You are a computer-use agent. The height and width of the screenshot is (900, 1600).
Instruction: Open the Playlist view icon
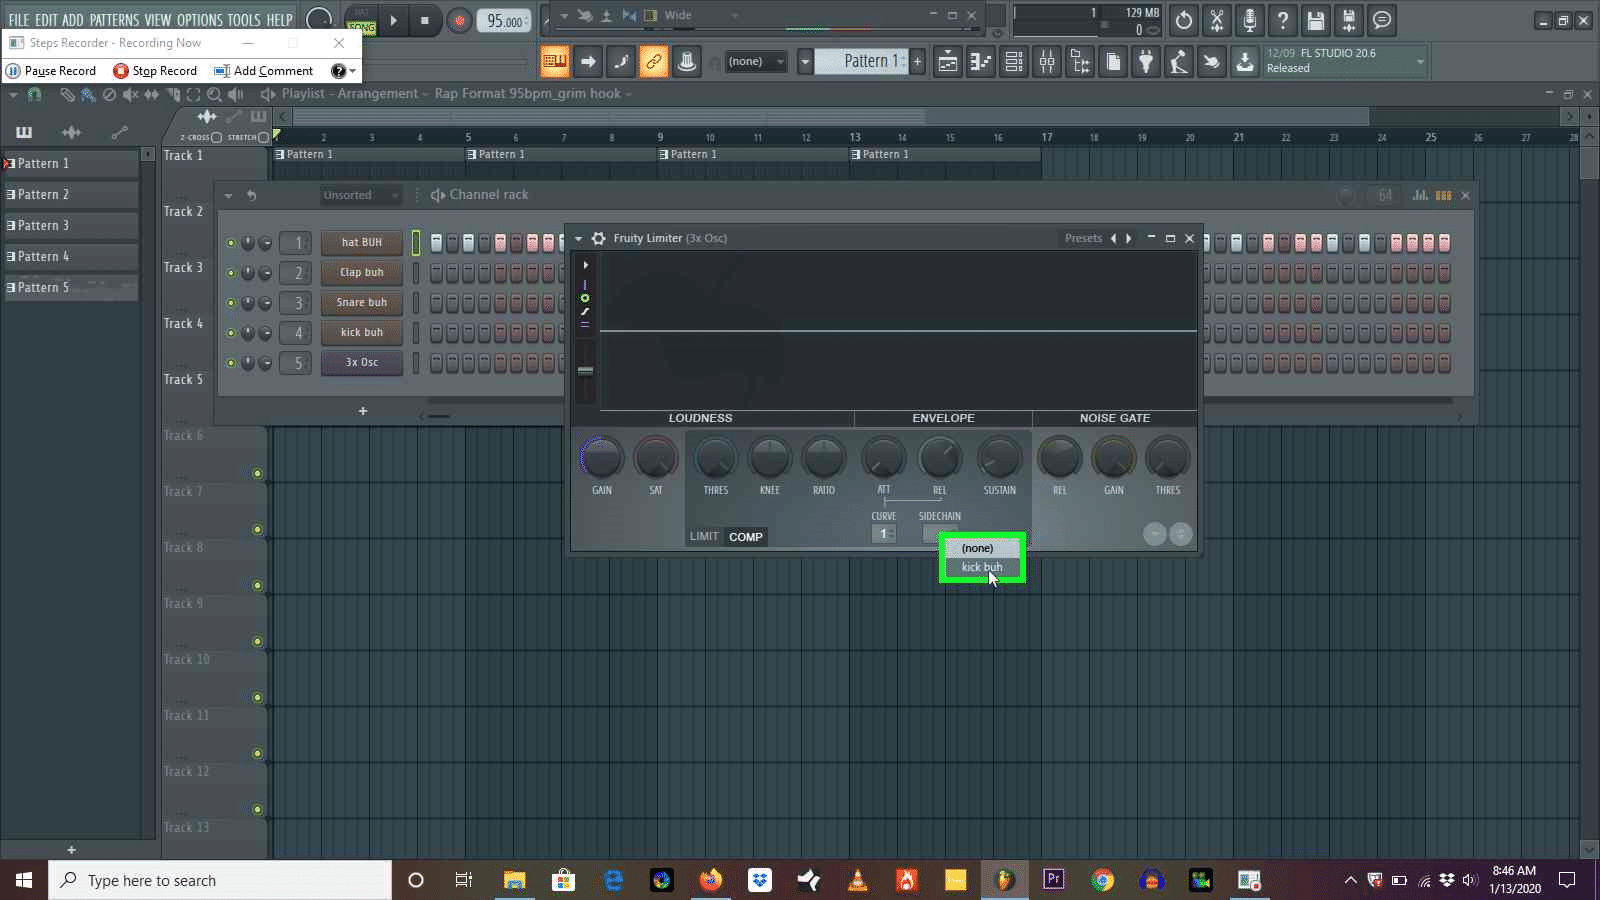click(947, 62)
